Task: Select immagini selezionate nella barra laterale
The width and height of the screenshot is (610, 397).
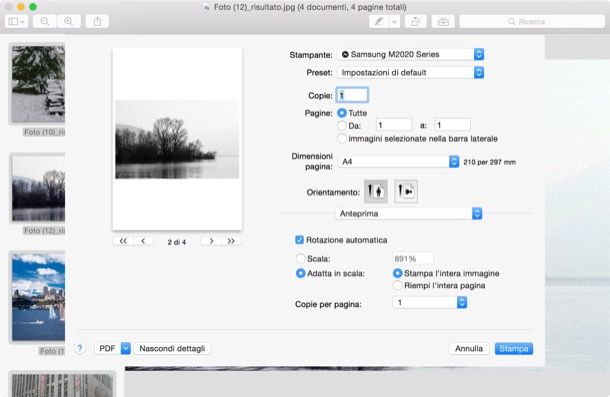Action: click(342, 139)
